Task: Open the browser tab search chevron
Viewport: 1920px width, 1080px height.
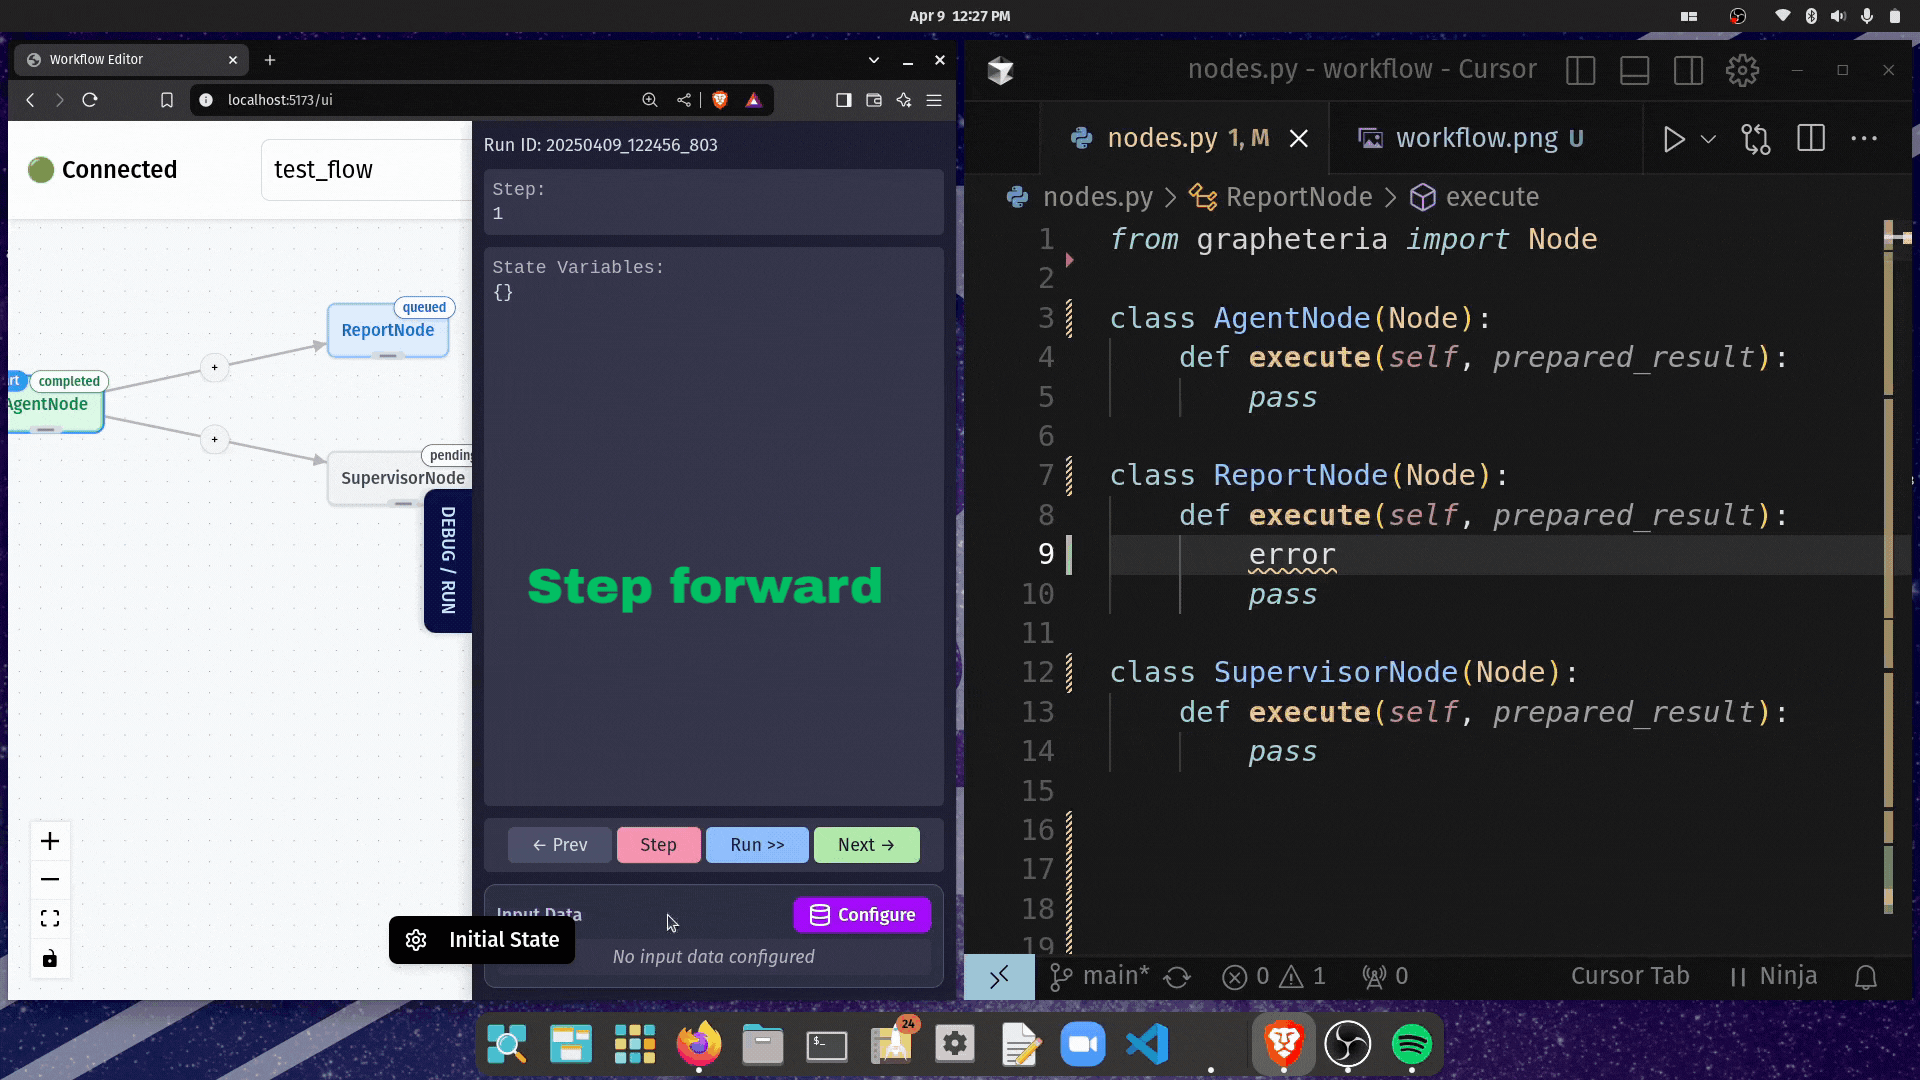Action: click(874, 60)
